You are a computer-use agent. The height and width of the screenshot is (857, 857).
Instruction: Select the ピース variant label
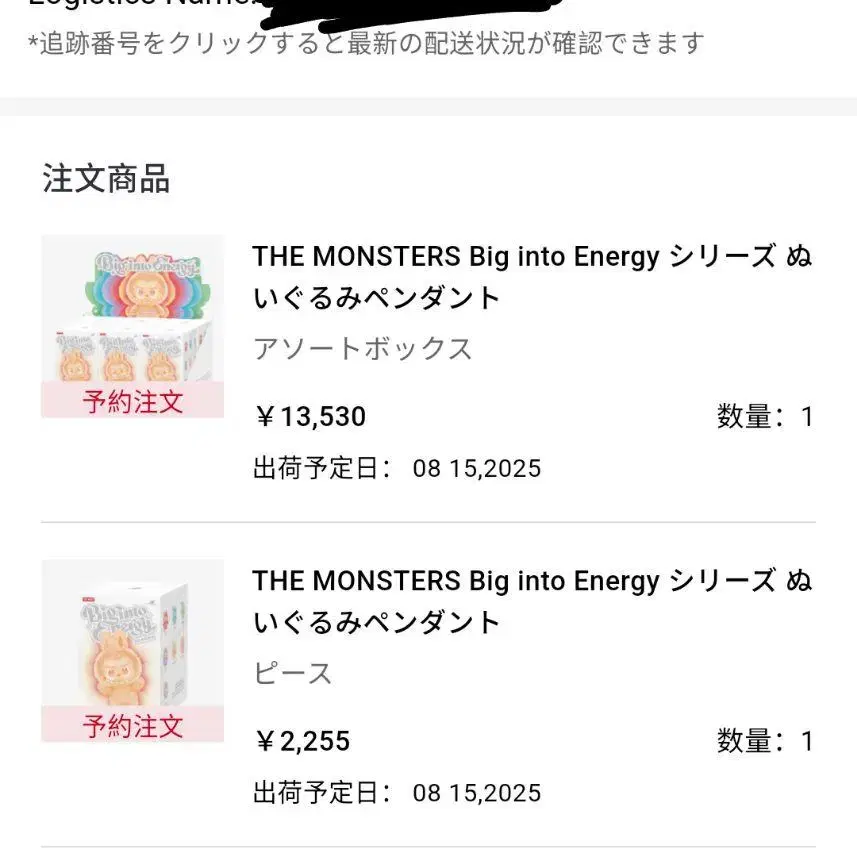[x=292, y=672]
